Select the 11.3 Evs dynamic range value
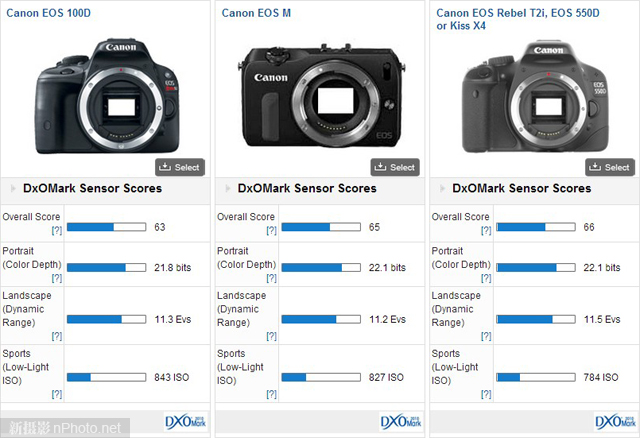This screenshot has width=640, height=438. coord(173,319)
